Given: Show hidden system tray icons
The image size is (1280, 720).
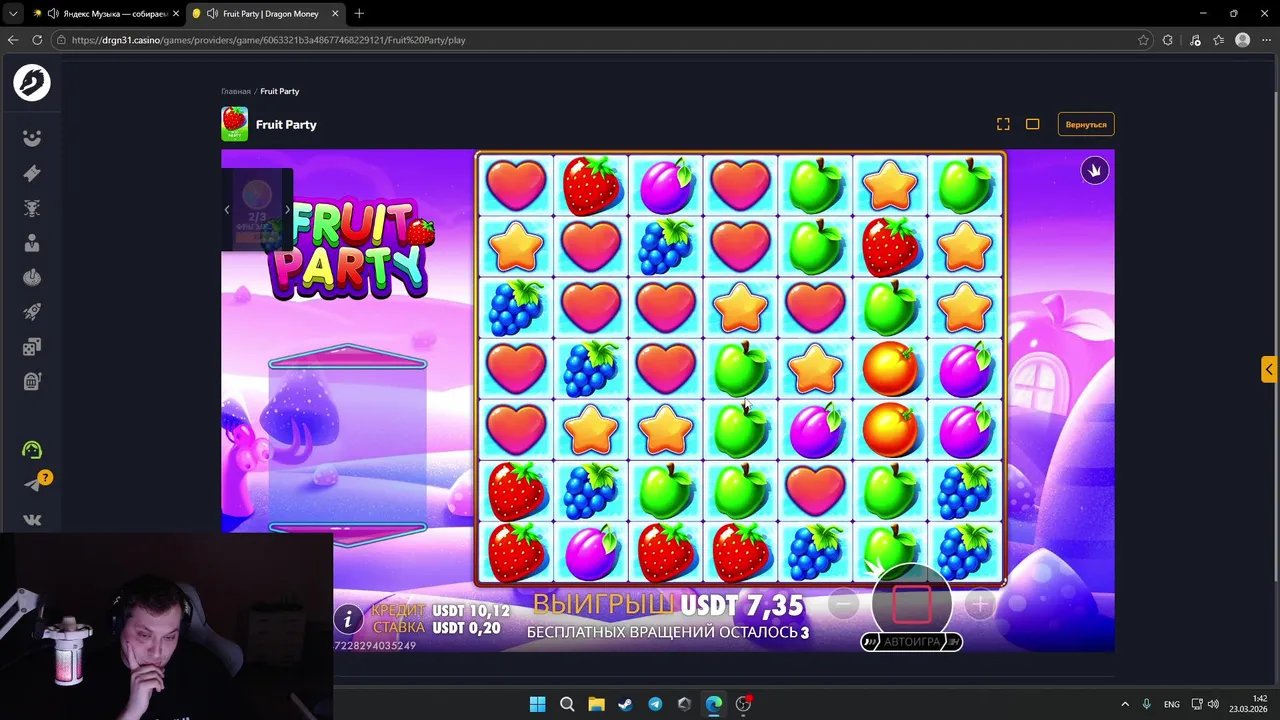Looking at the screenshot, I should (1125, 704).
